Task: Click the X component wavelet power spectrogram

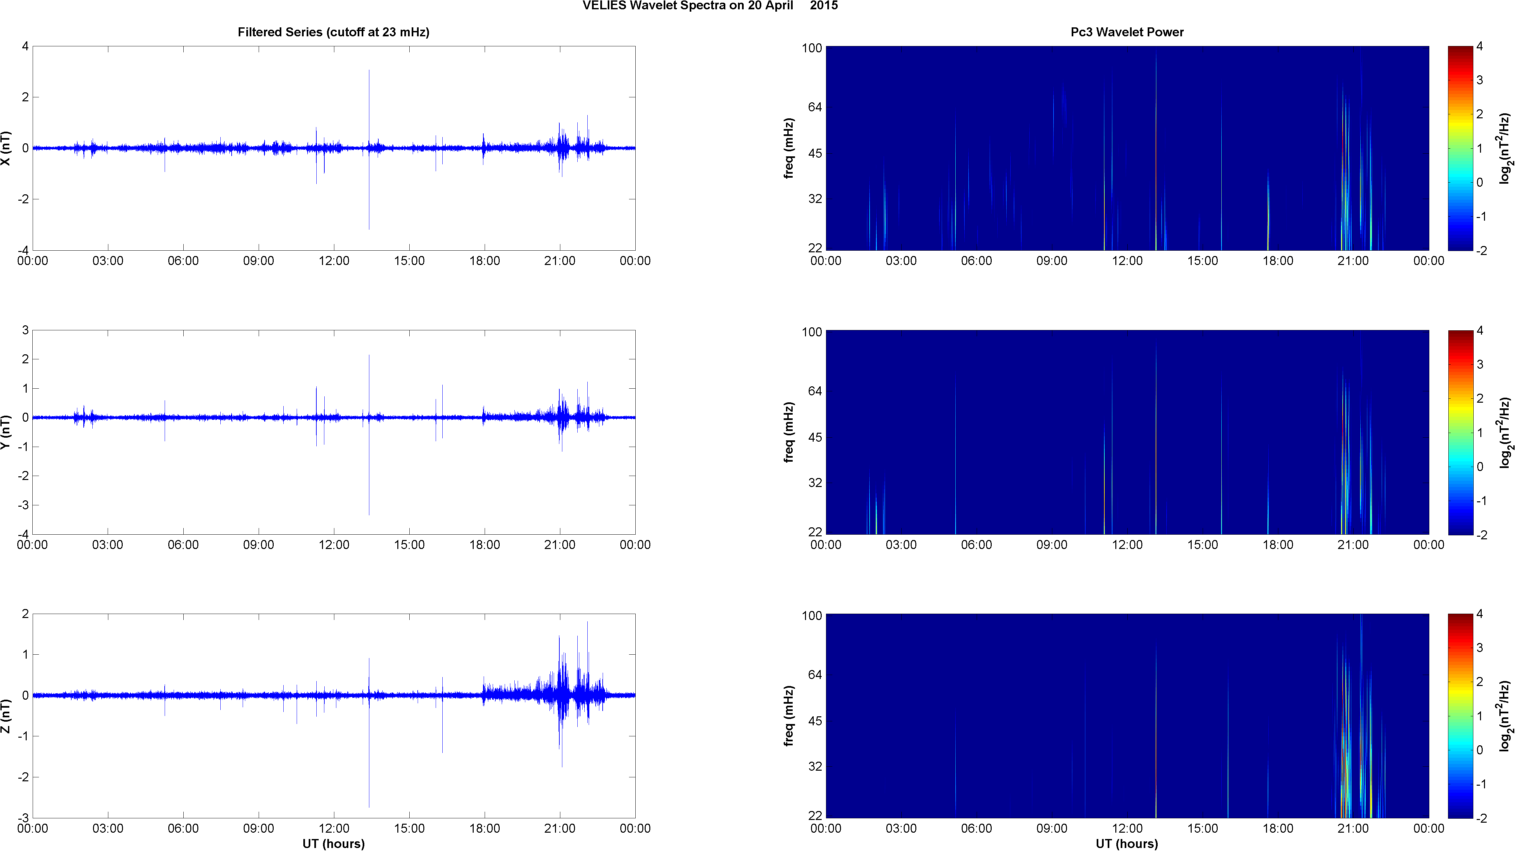Action: pos(1127,148)
